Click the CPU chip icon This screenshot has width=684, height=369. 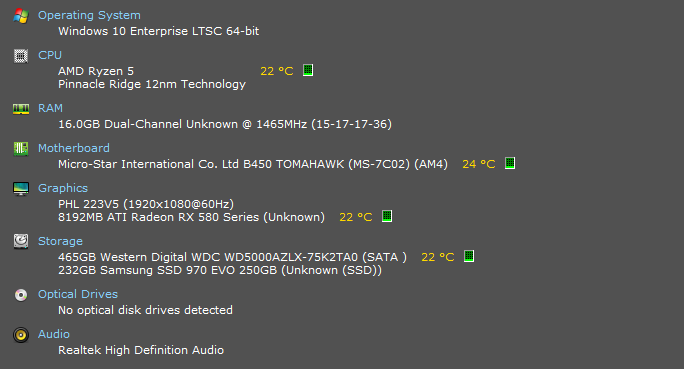[x=21, y=56]
